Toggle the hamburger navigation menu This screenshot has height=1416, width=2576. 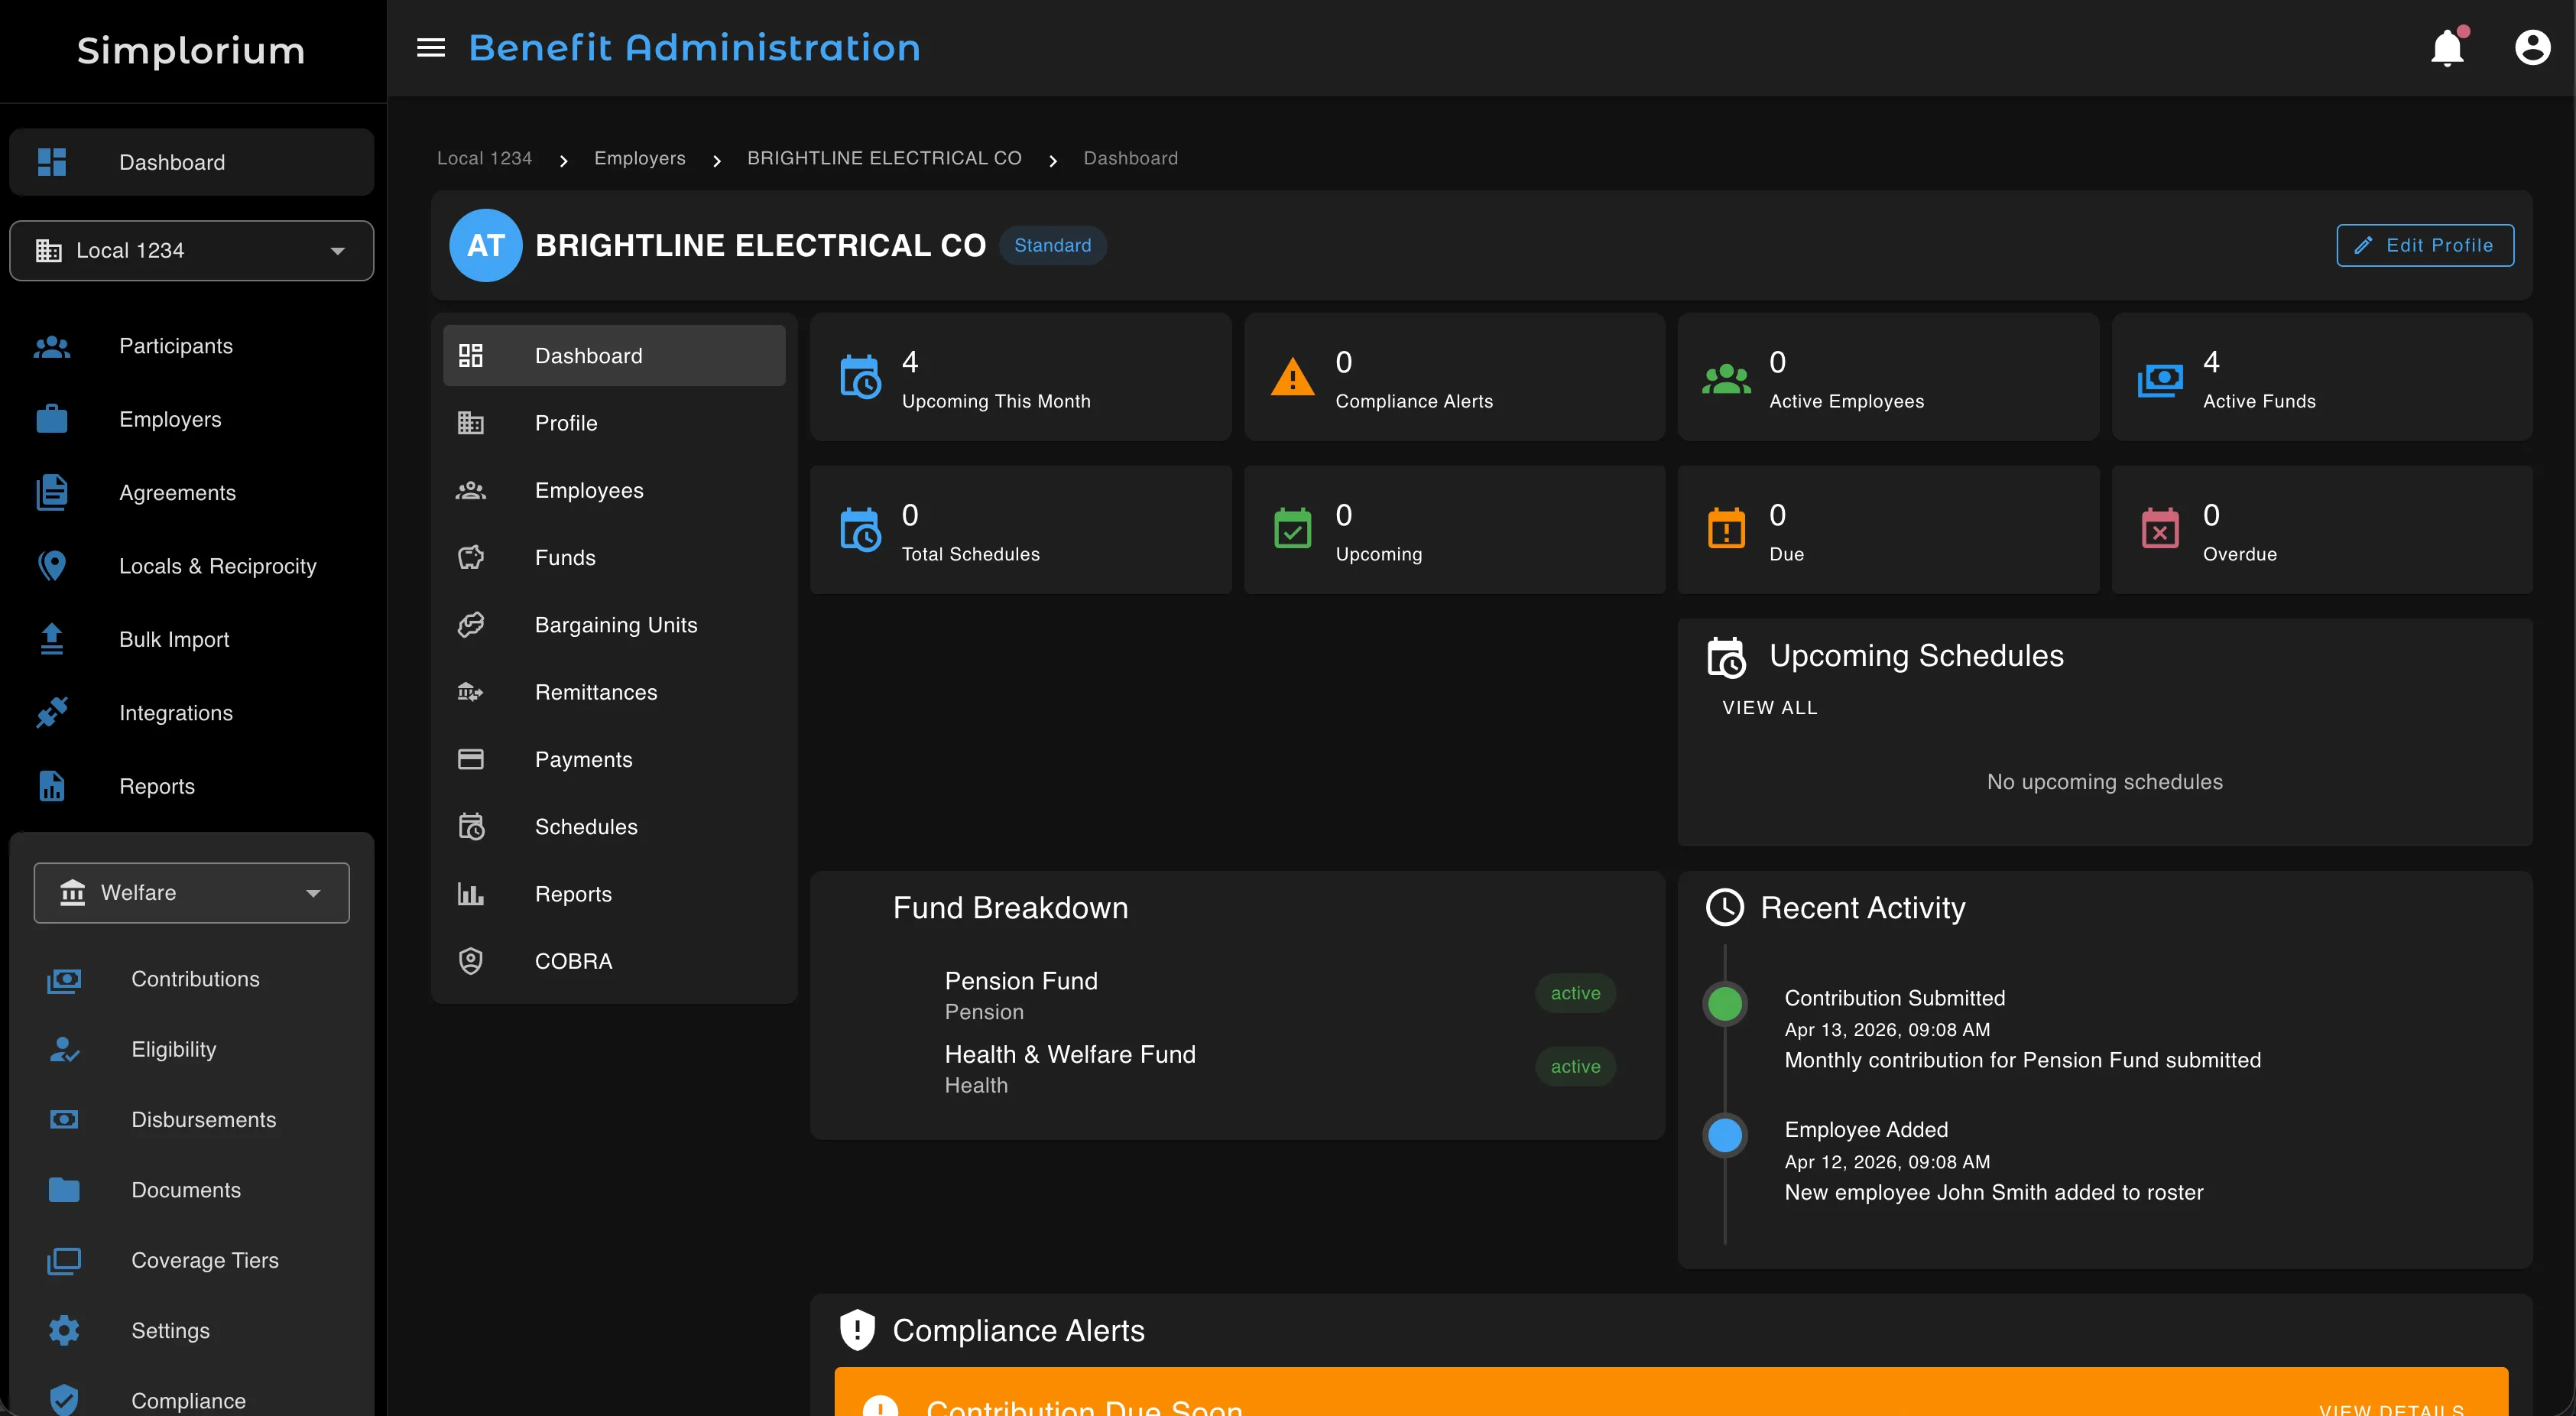click(x=431, y=47)
